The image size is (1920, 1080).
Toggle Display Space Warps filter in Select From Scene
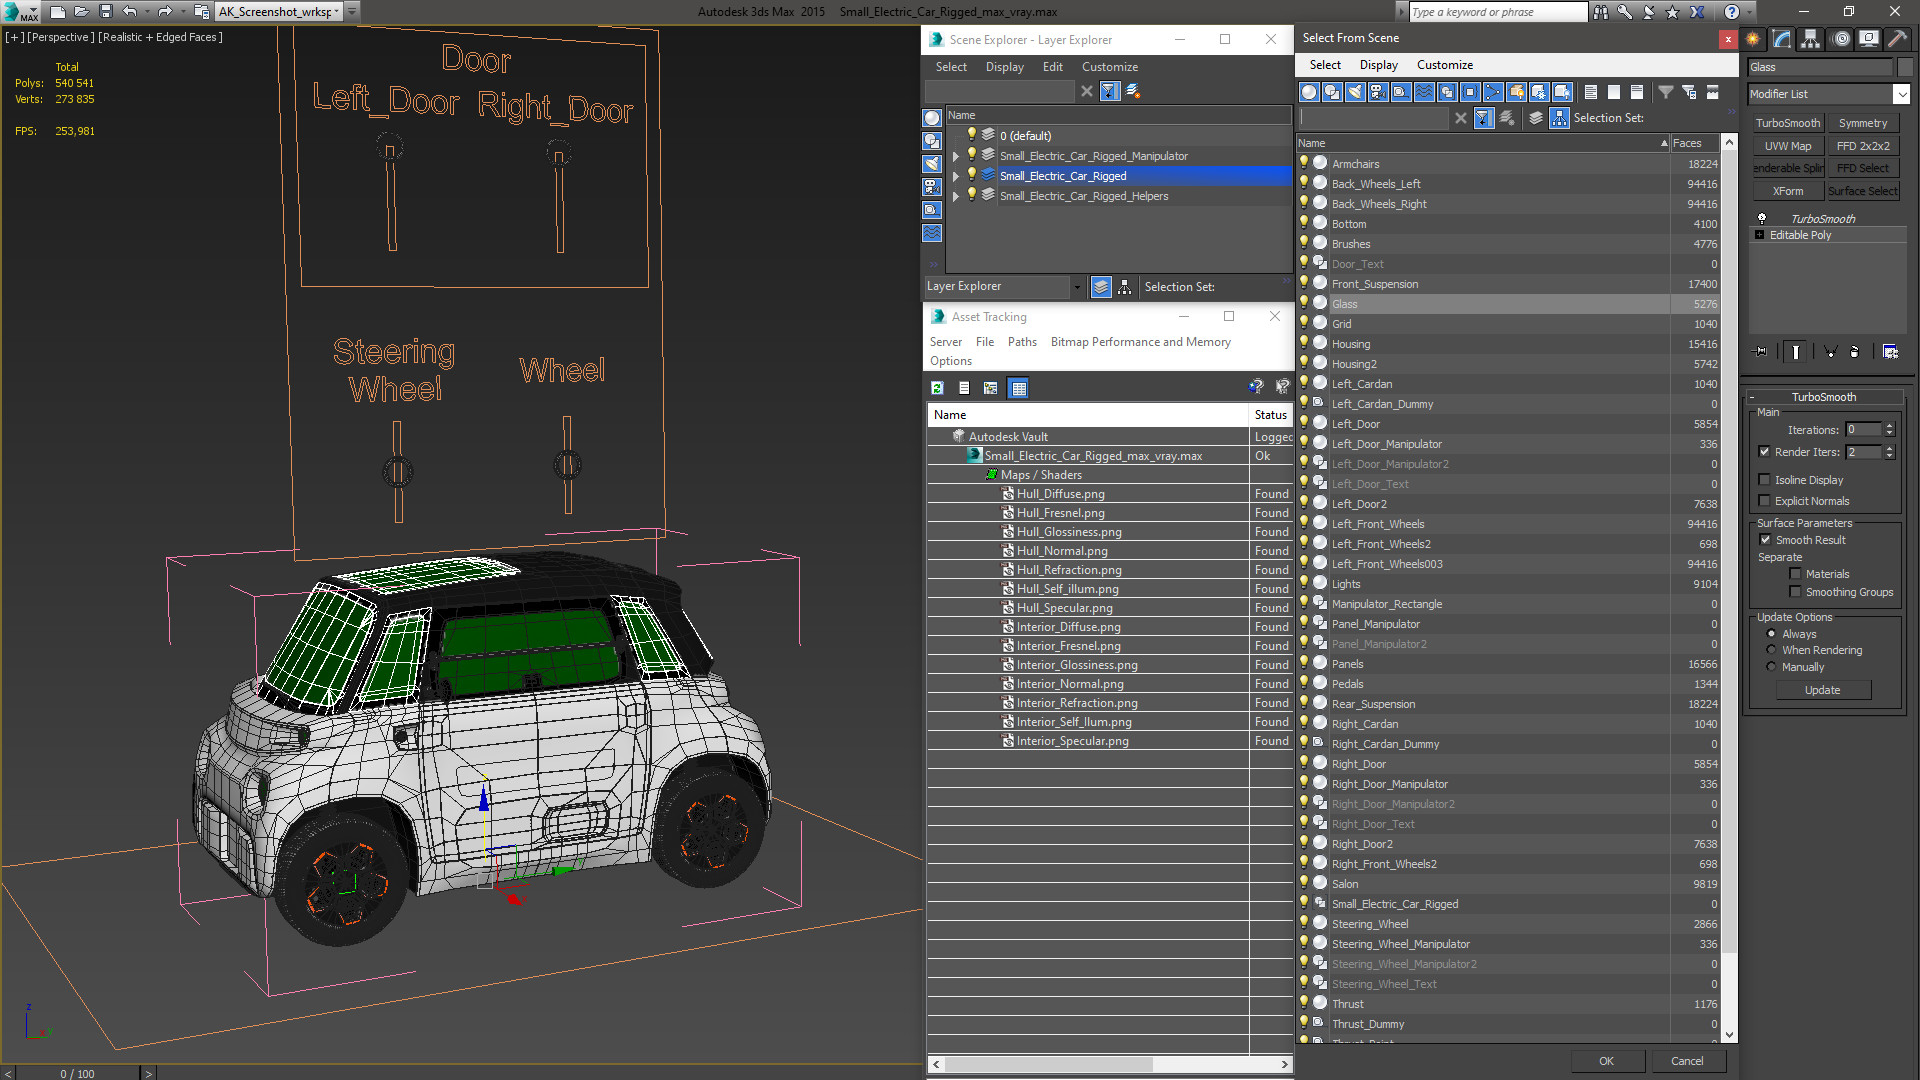(x=1424, y=92)
